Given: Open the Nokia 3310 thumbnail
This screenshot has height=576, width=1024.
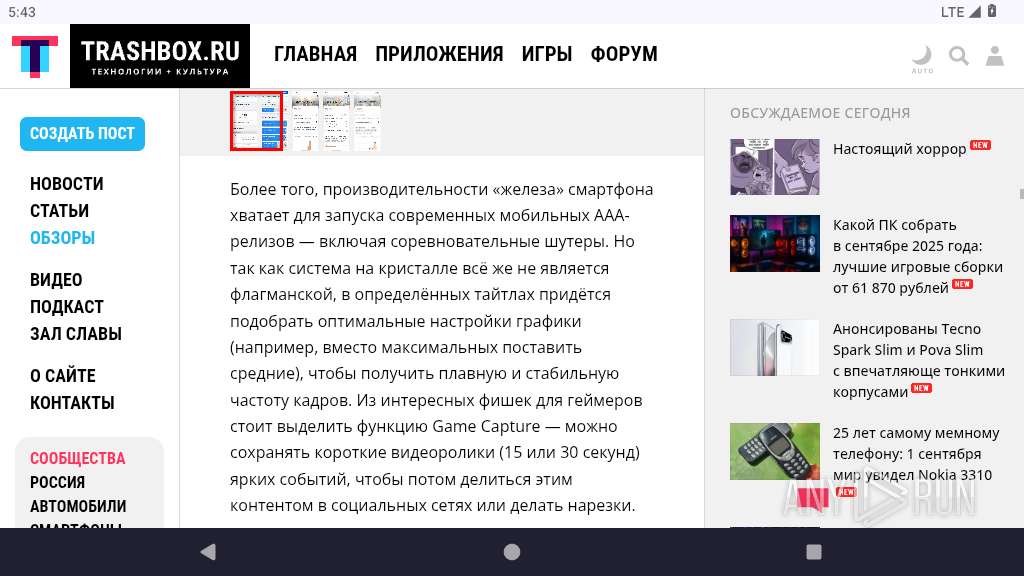Looking at the screenshot, I should tap(775, 451).
